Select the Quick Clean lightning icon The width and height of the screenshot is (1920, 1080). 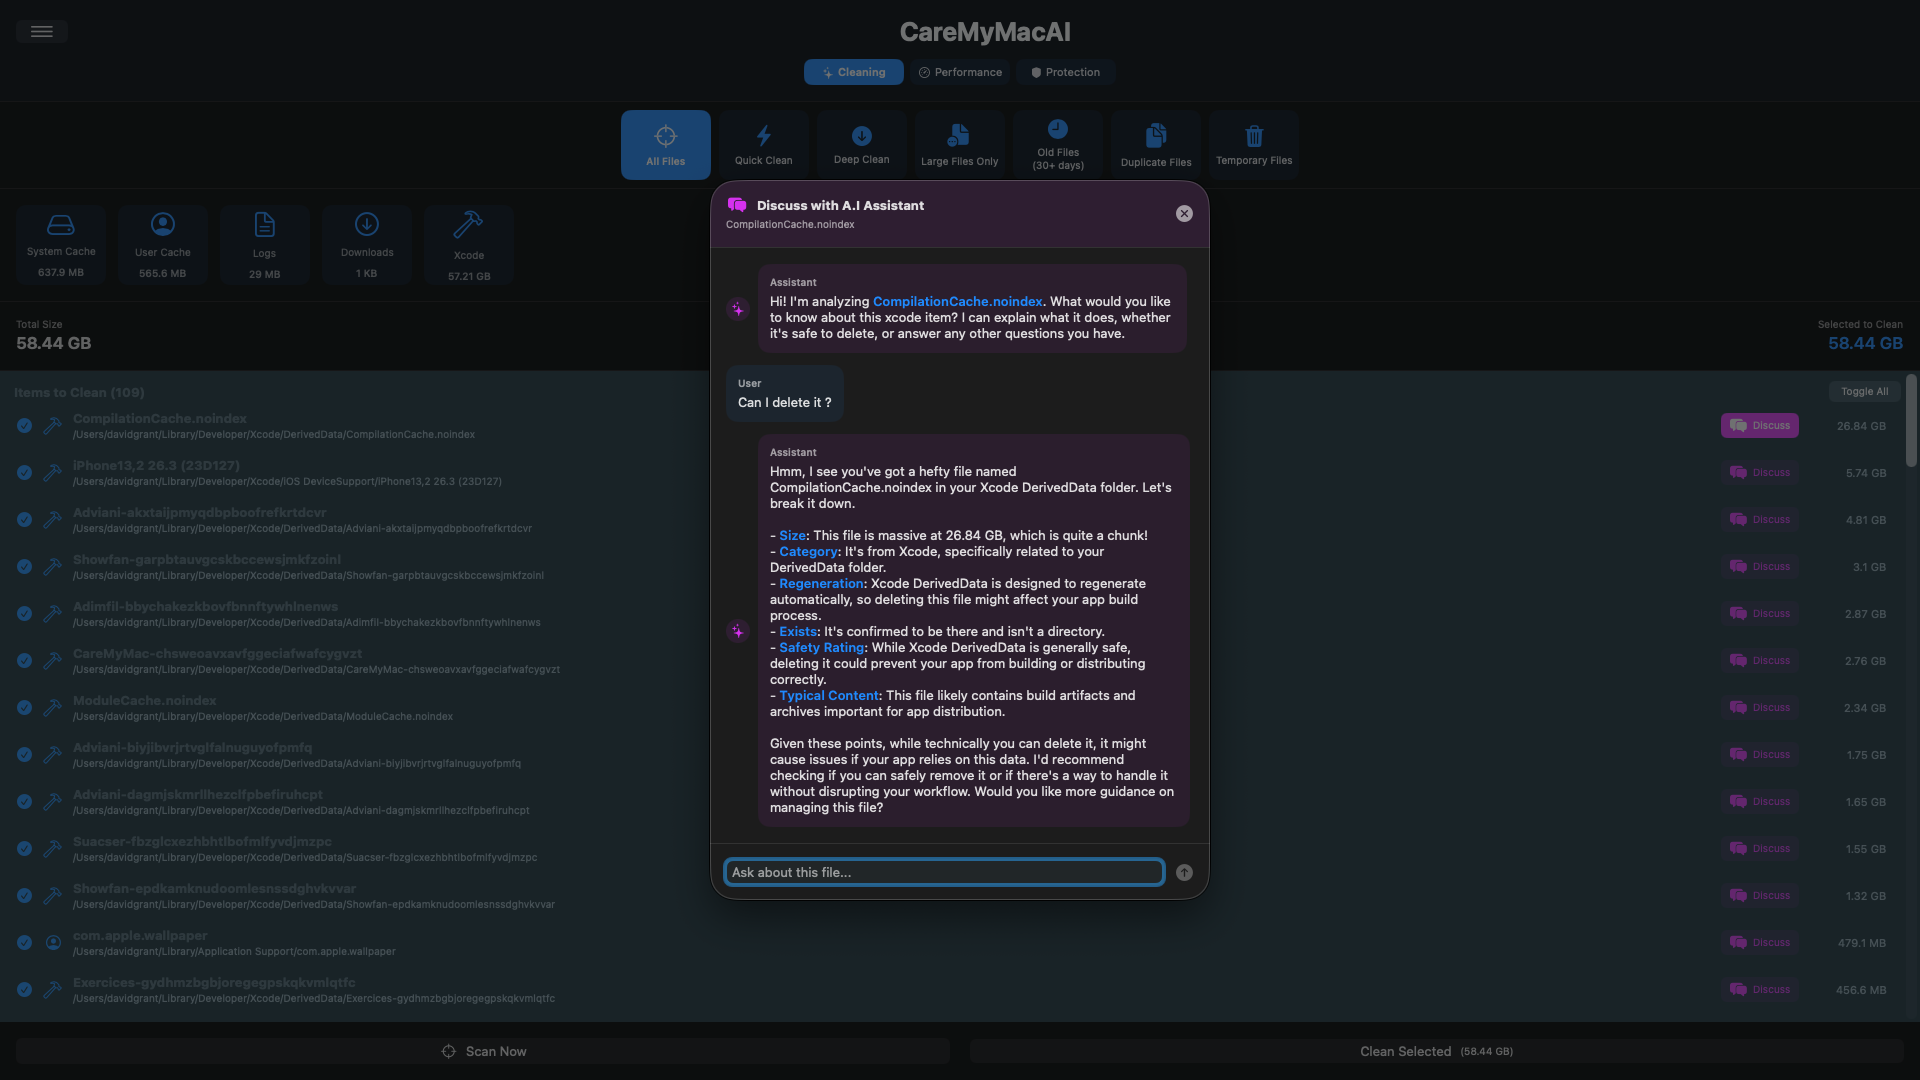pos(763,136)
